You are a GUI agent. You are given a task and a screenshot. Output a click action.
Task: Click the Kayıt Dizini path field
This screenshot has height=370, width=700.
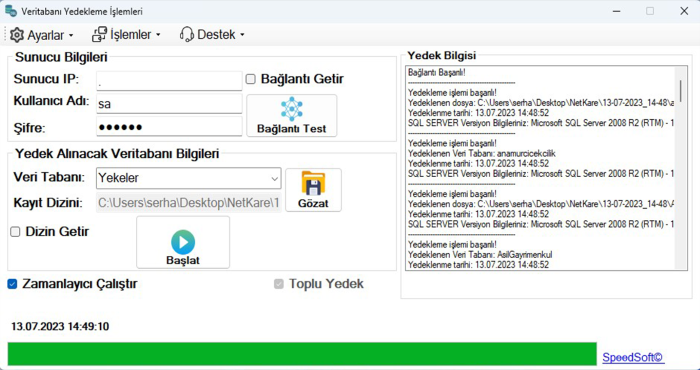[x=189, y=203]
